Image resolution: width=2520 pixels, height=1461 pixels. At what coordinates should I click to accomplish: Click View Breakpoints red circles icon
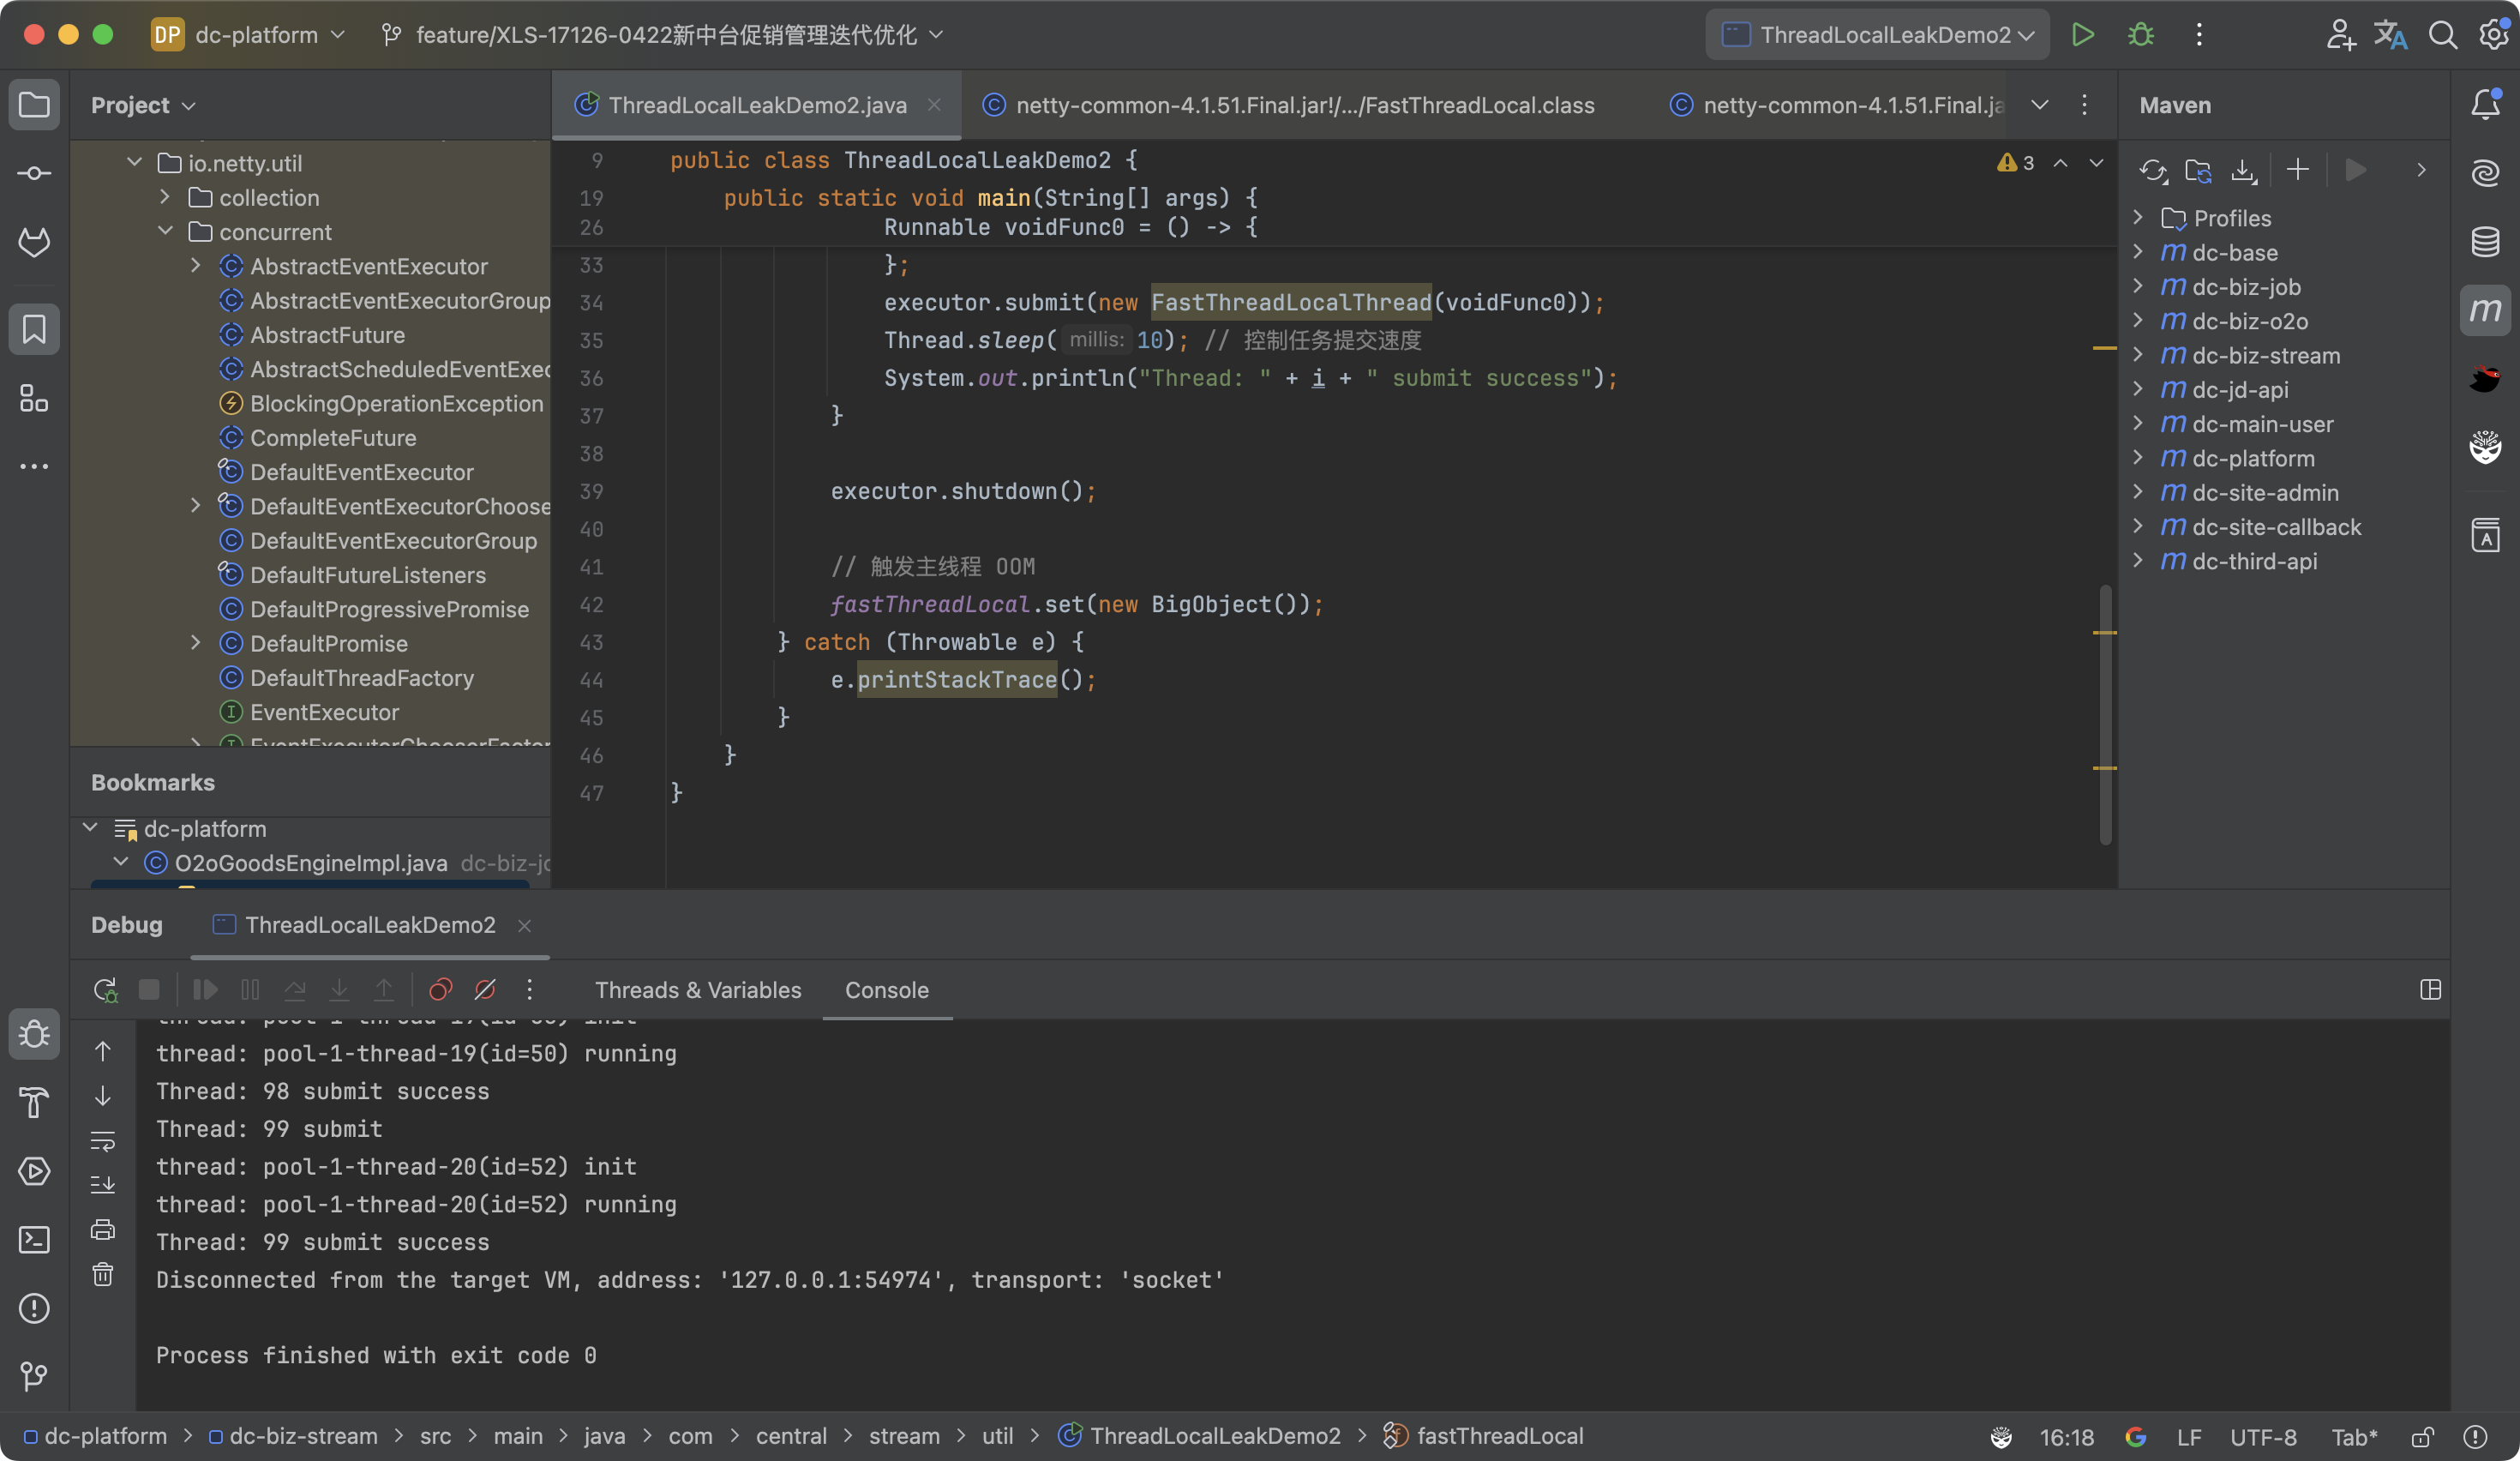click(x=440, y=990)
